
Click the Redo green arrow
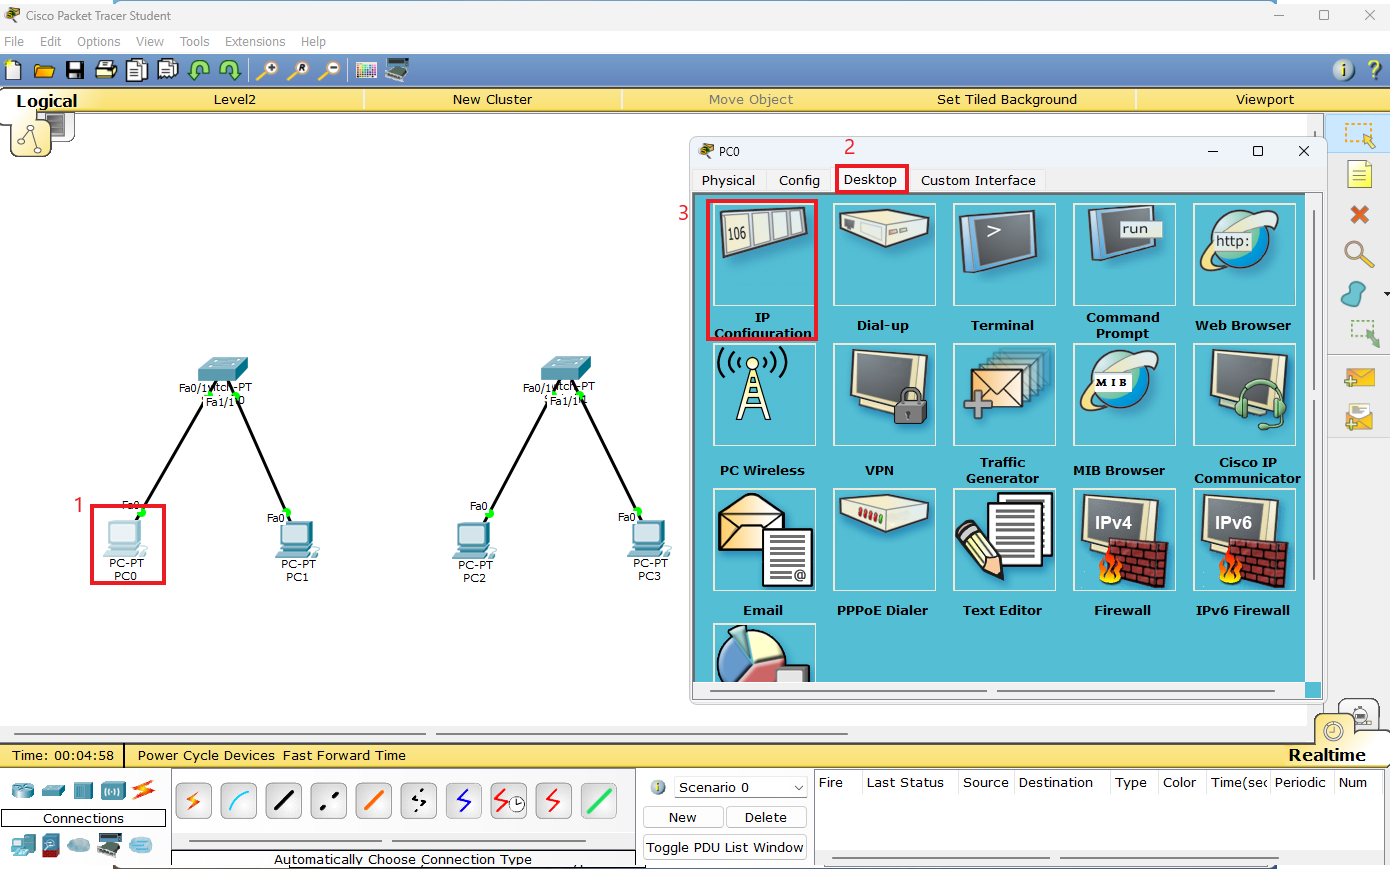[230, 70]
